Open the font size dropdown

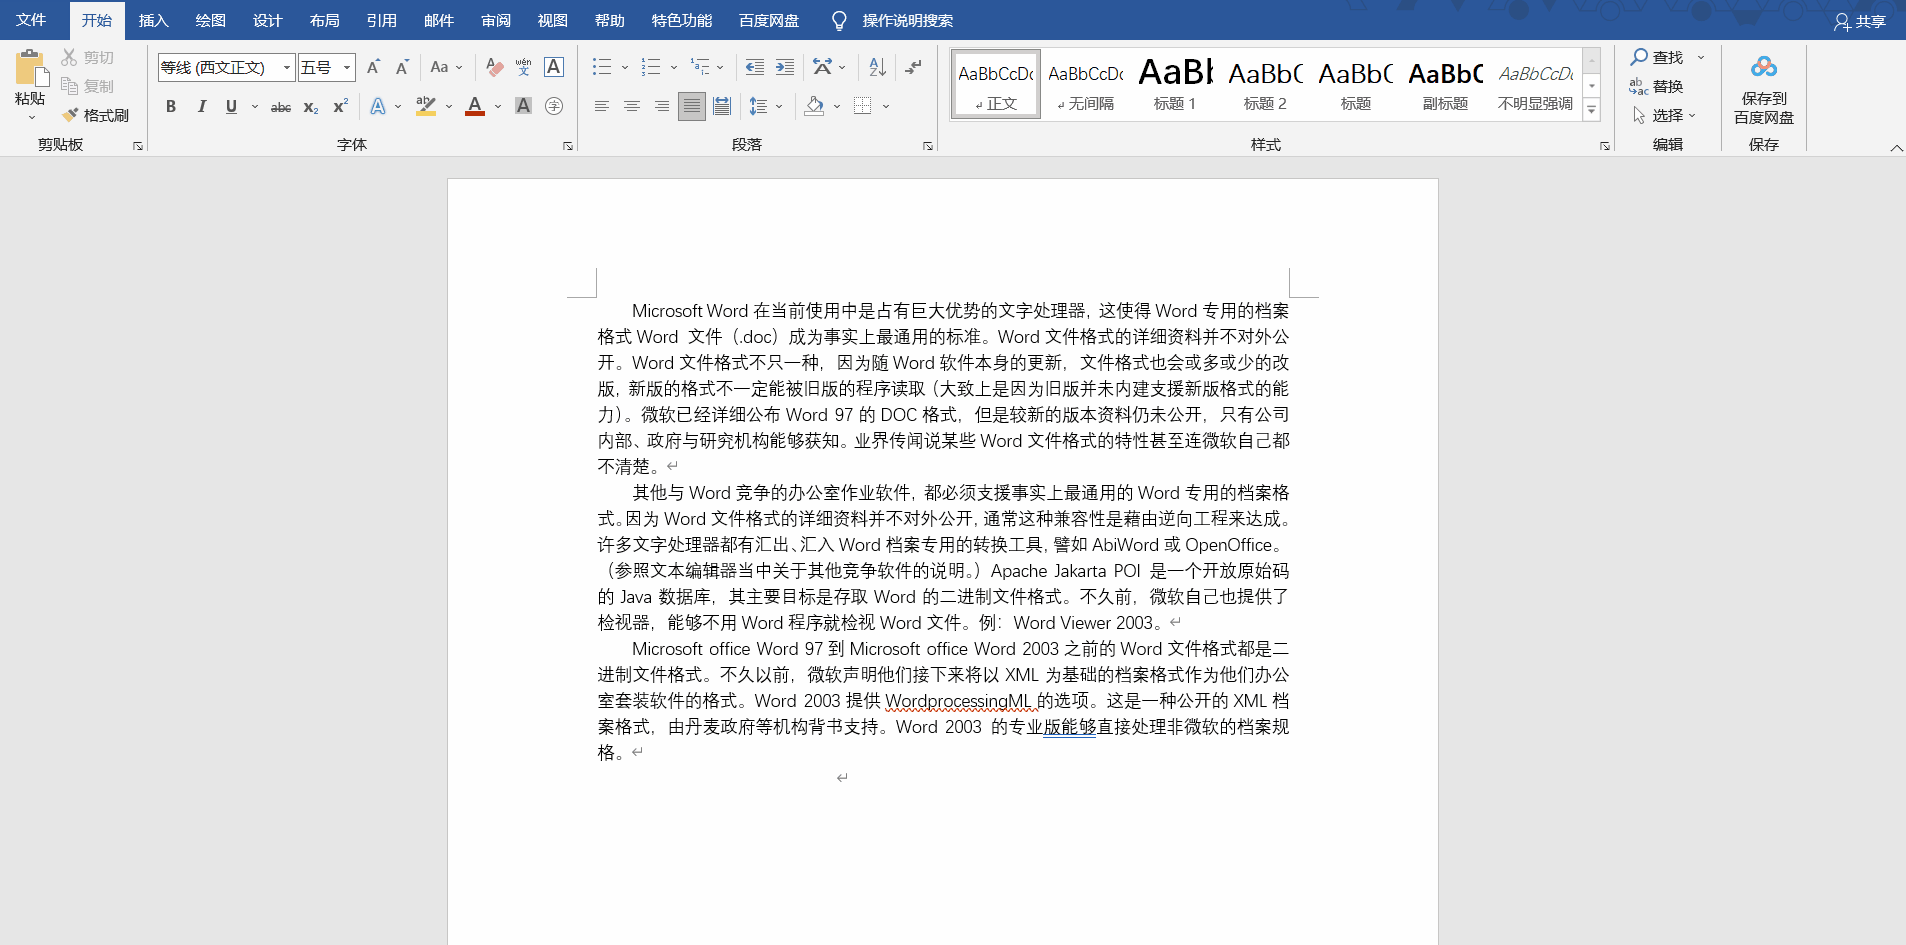tap(347, 67)
